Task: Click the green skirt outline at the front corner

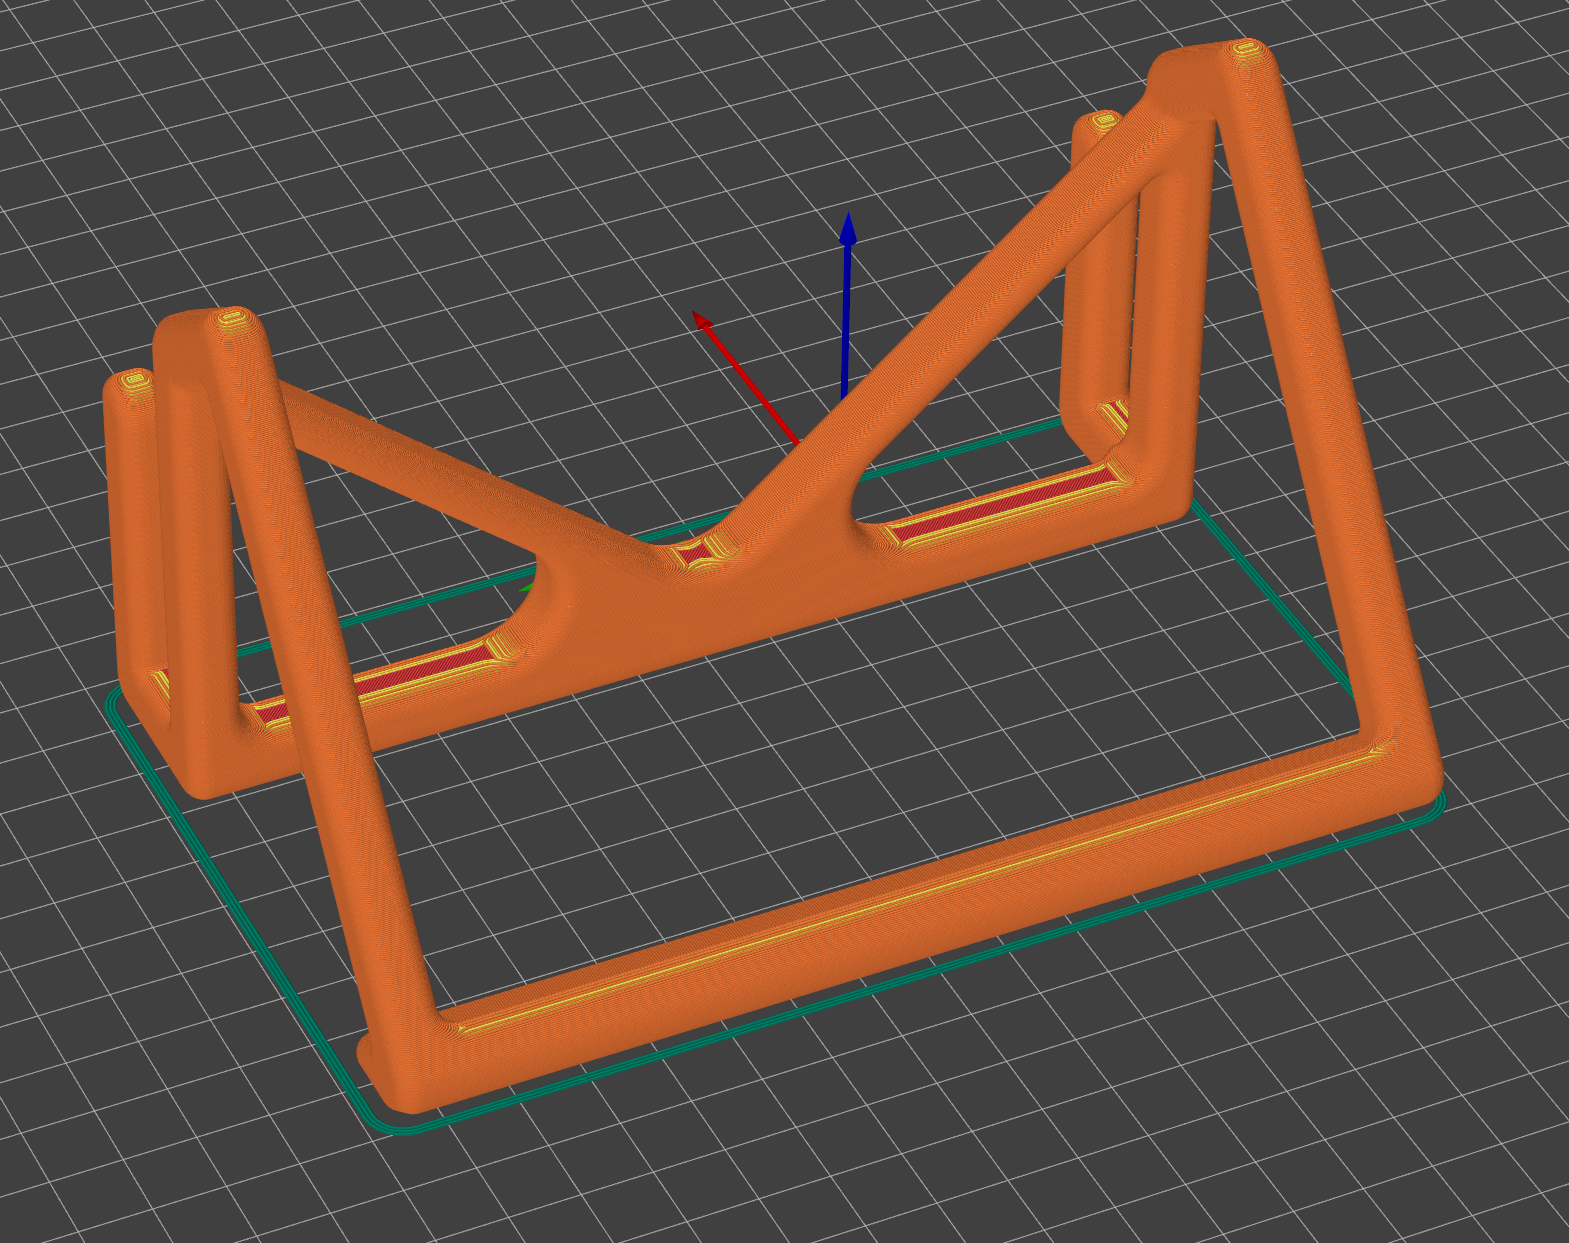Action: tap(400, 1126)
